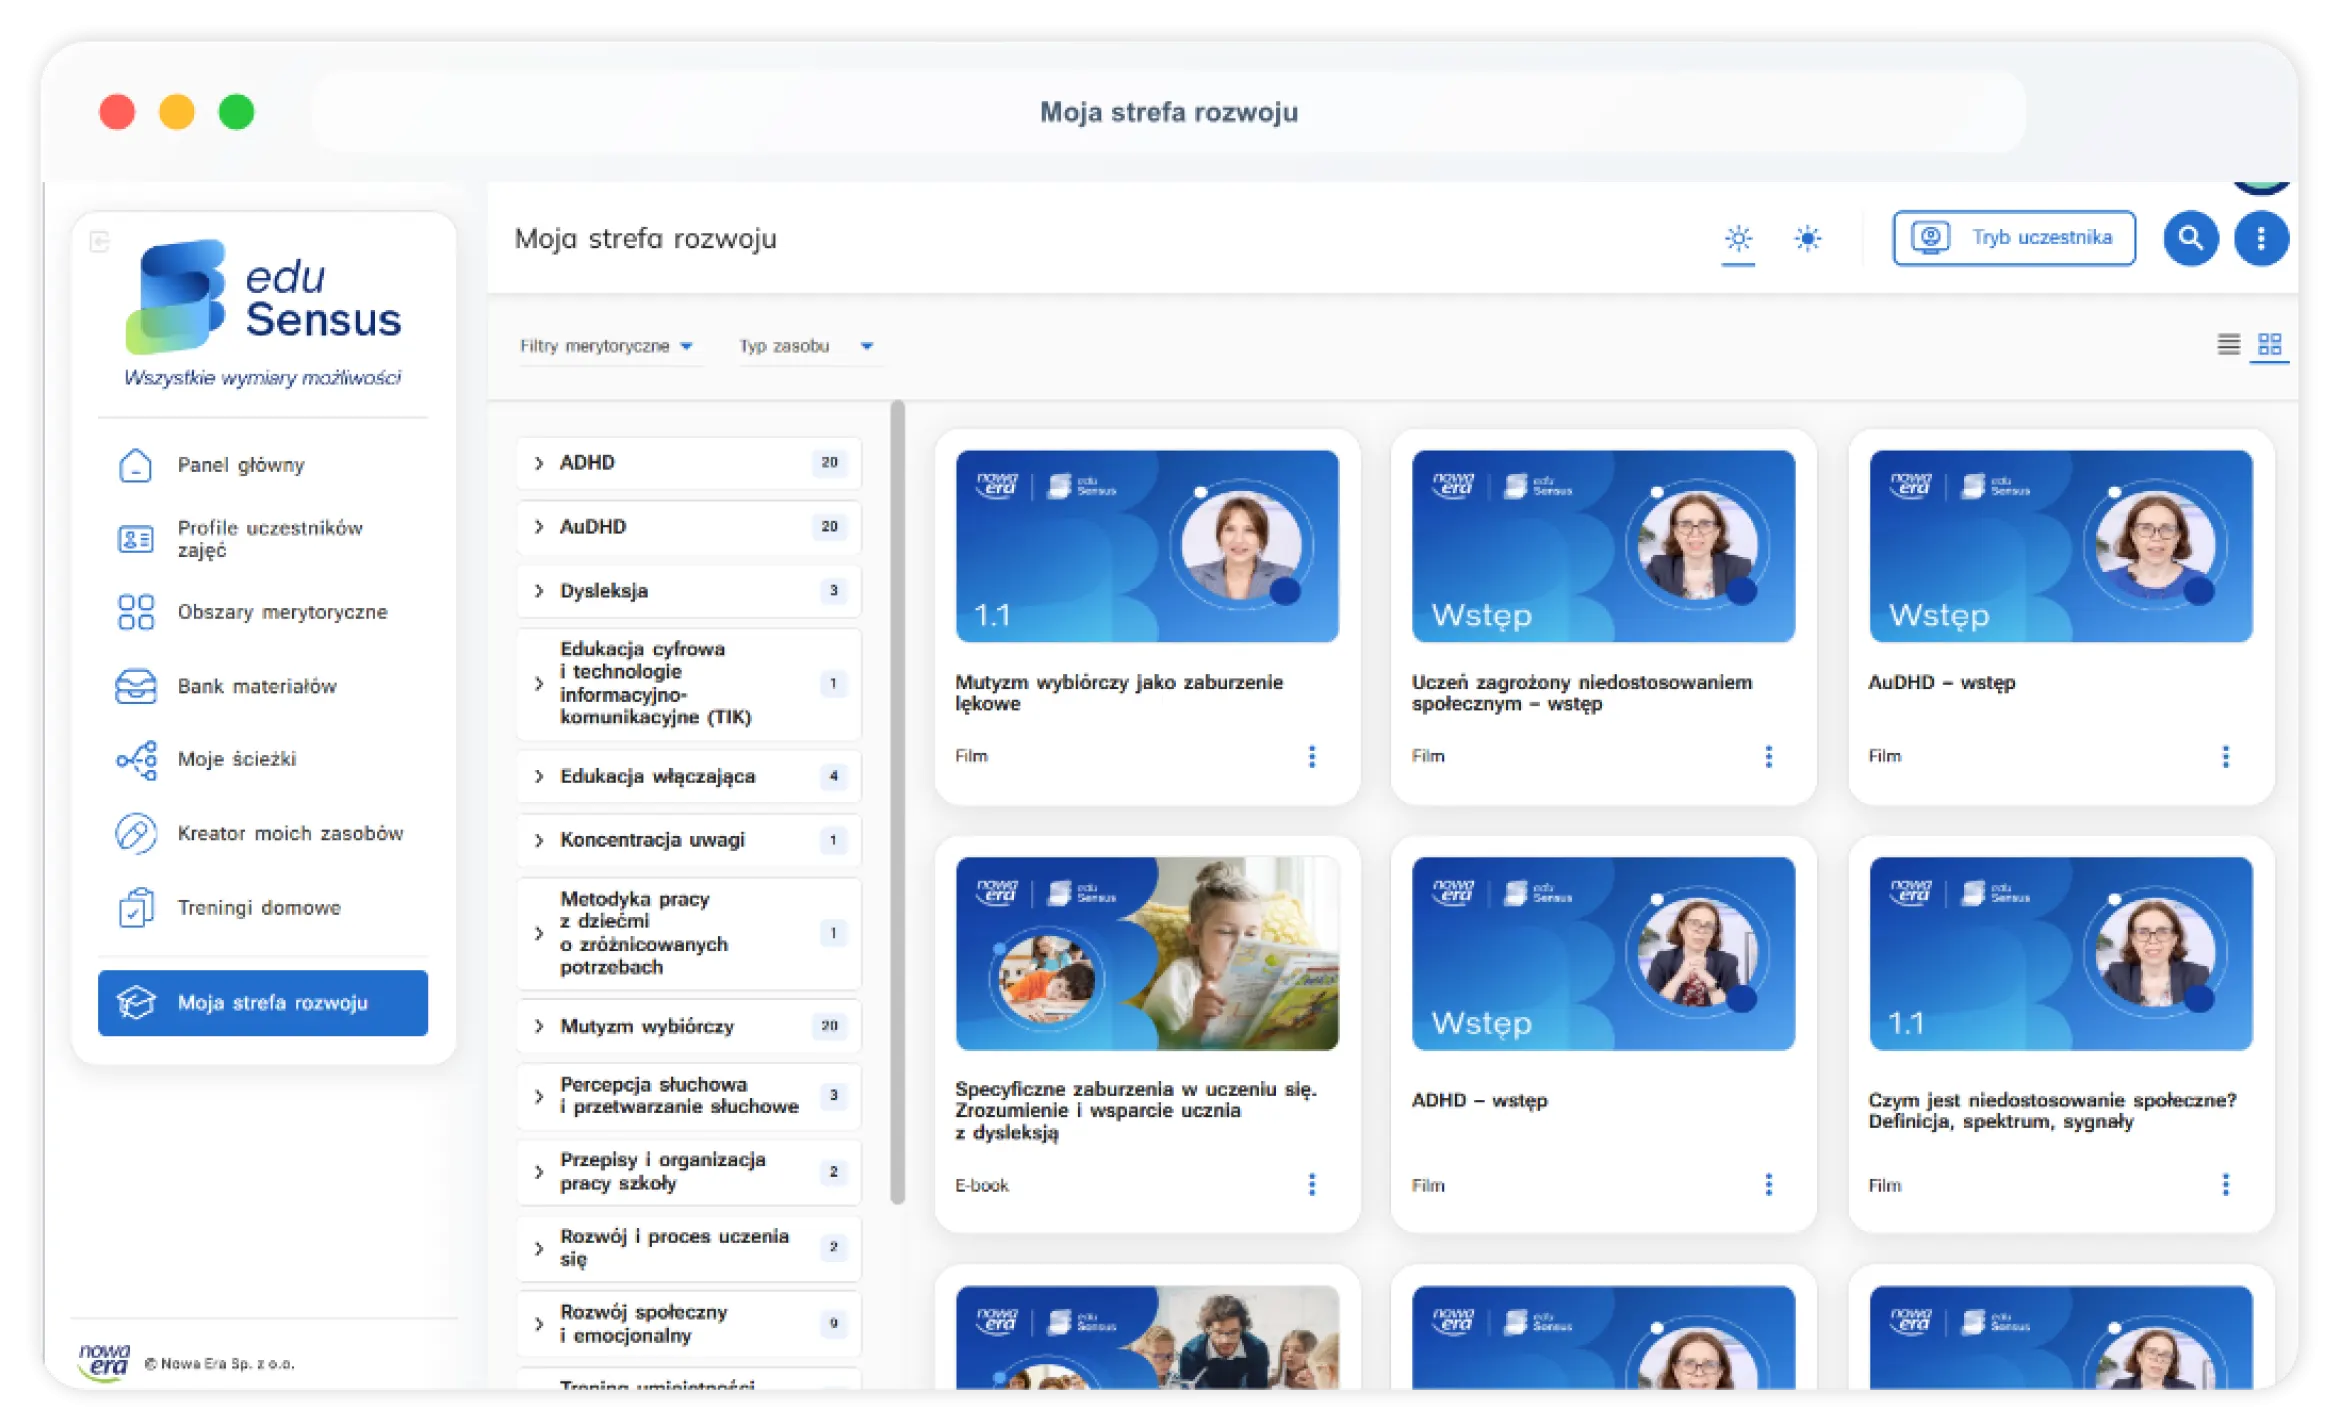Image resolution: width=2340 pixels, height=1426 pixels.
Task: Open options menu for Mutyzm wybiórczy film card
Action: [x=1312, y=757]
